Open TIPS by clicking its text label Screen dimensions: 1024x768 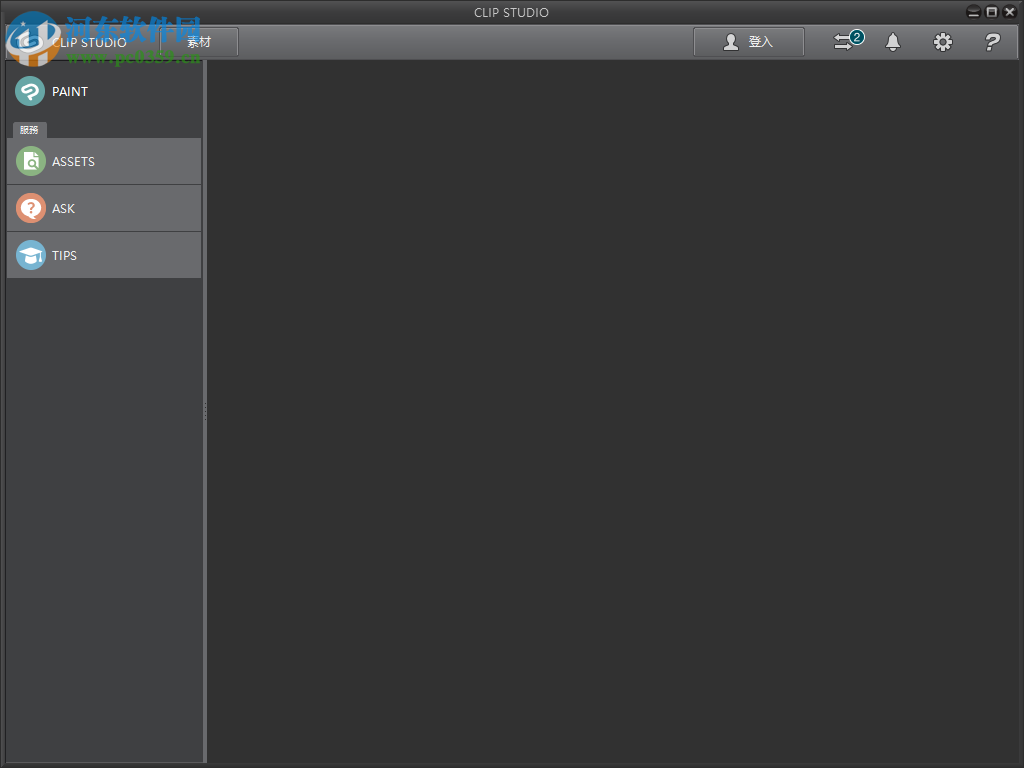click(x=65, y=255)
